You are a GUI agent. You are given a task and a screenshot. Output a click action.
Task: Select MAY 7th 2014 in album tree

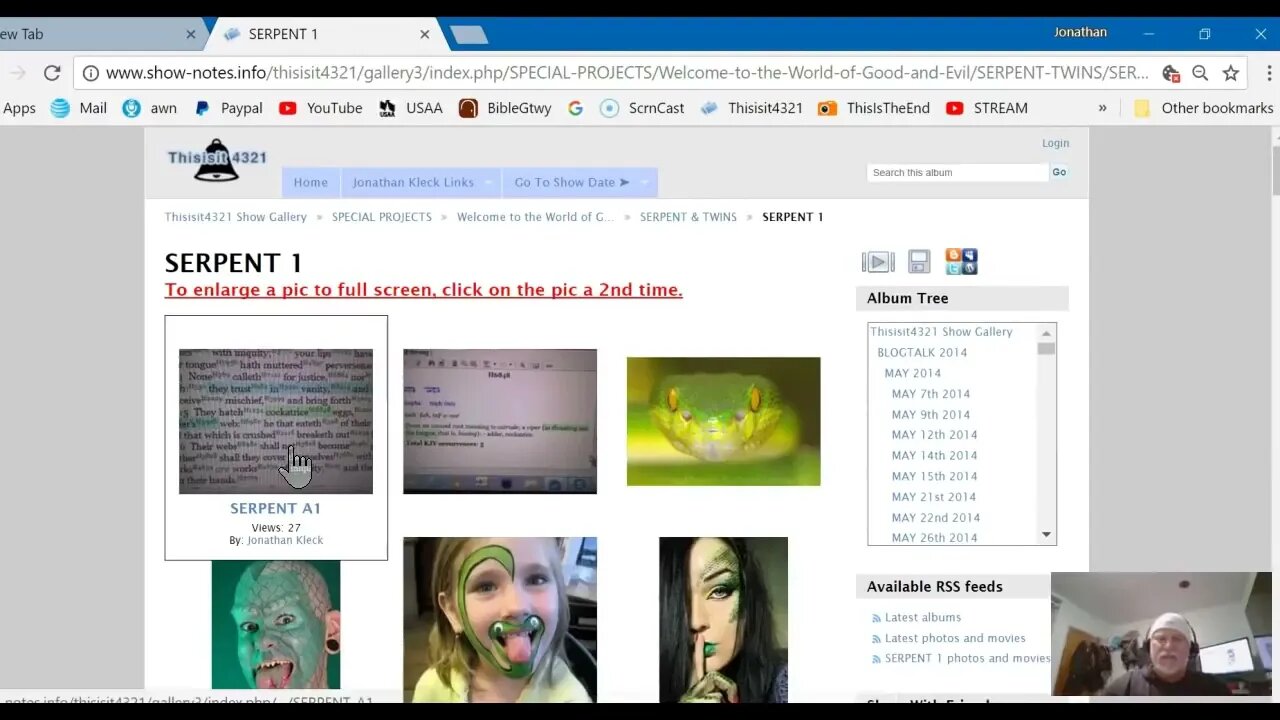931,394
